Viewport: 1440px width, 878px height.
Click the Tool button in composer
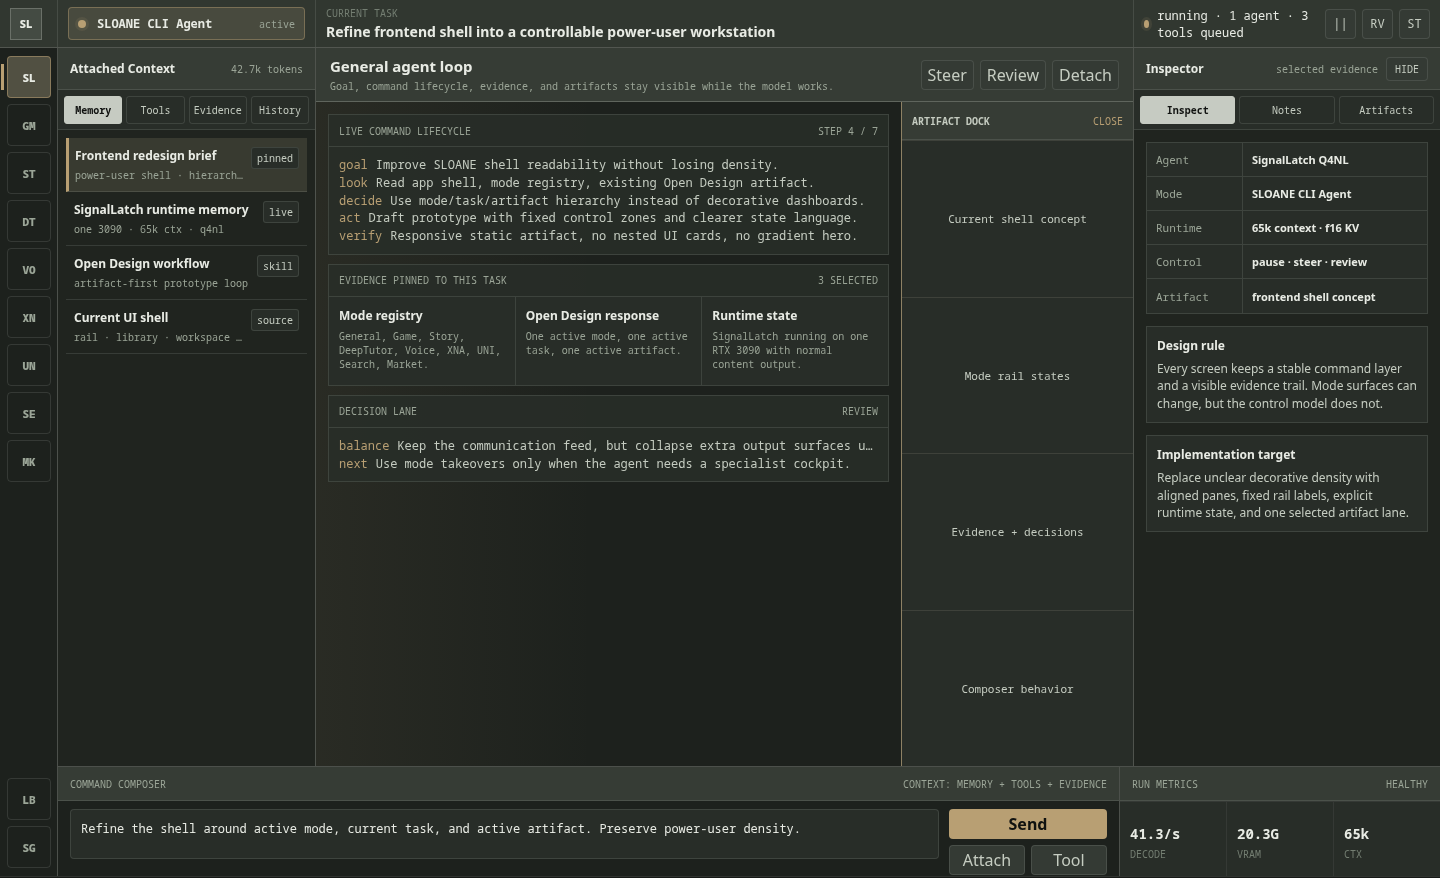point(1069,860)
